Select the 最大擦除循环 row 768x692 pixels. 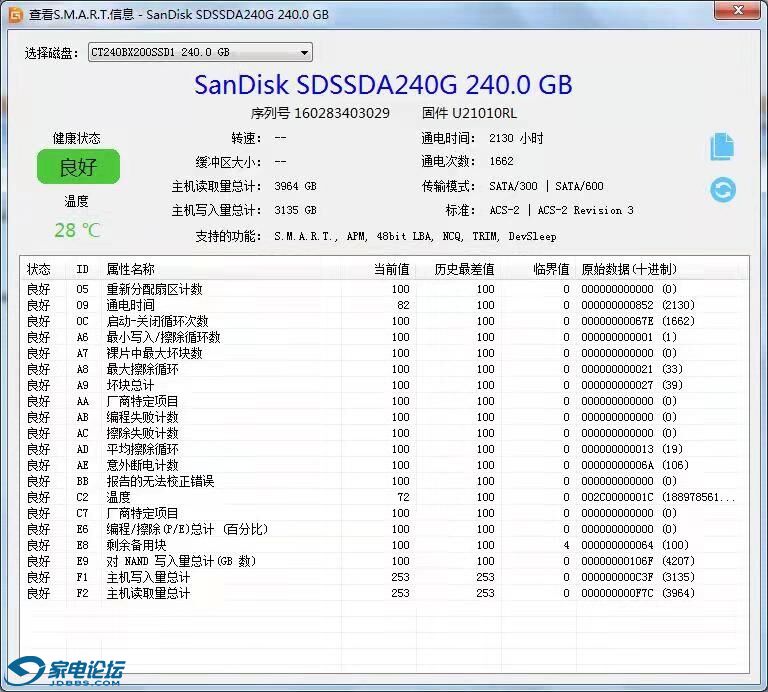point(384,369)
